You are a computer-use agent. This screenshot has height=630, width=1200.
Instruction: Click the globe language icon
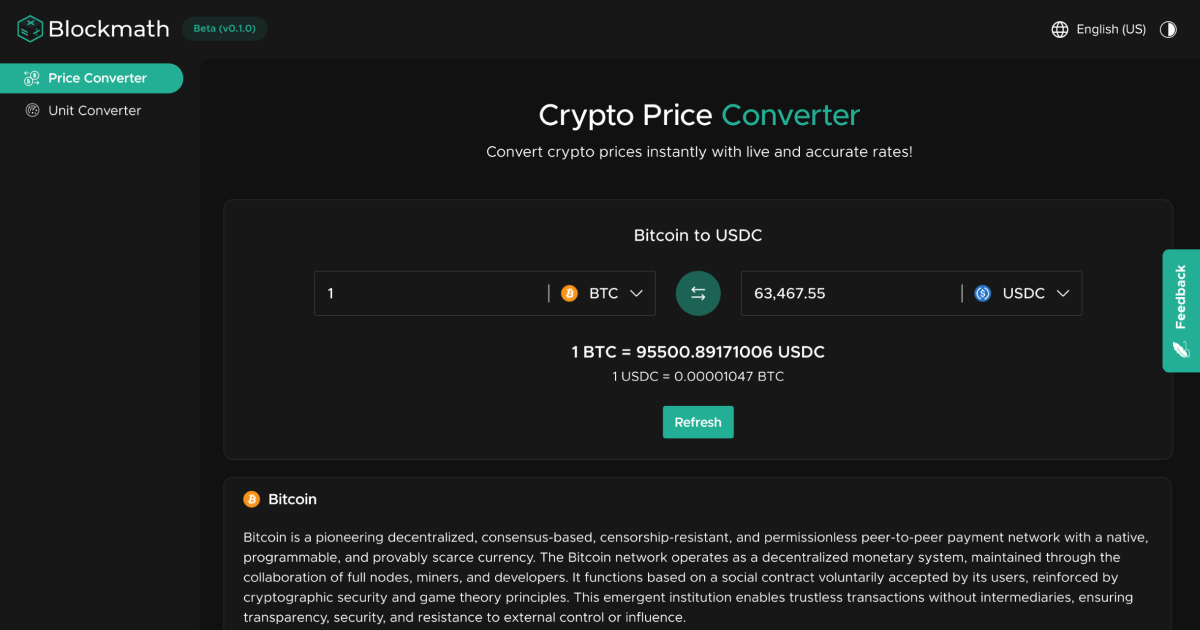click(x=1060, y=29)
